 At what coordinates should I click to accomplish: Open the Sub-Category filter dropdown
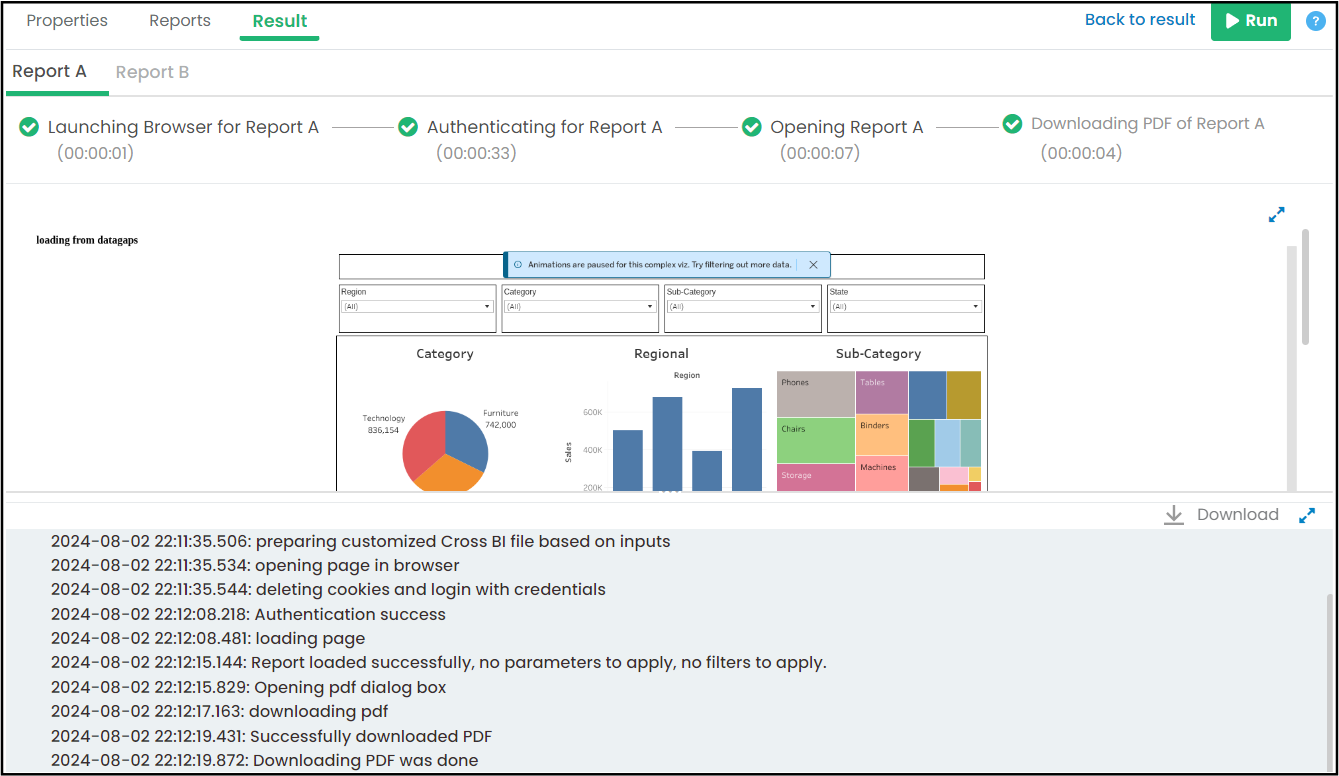(743, 307)
